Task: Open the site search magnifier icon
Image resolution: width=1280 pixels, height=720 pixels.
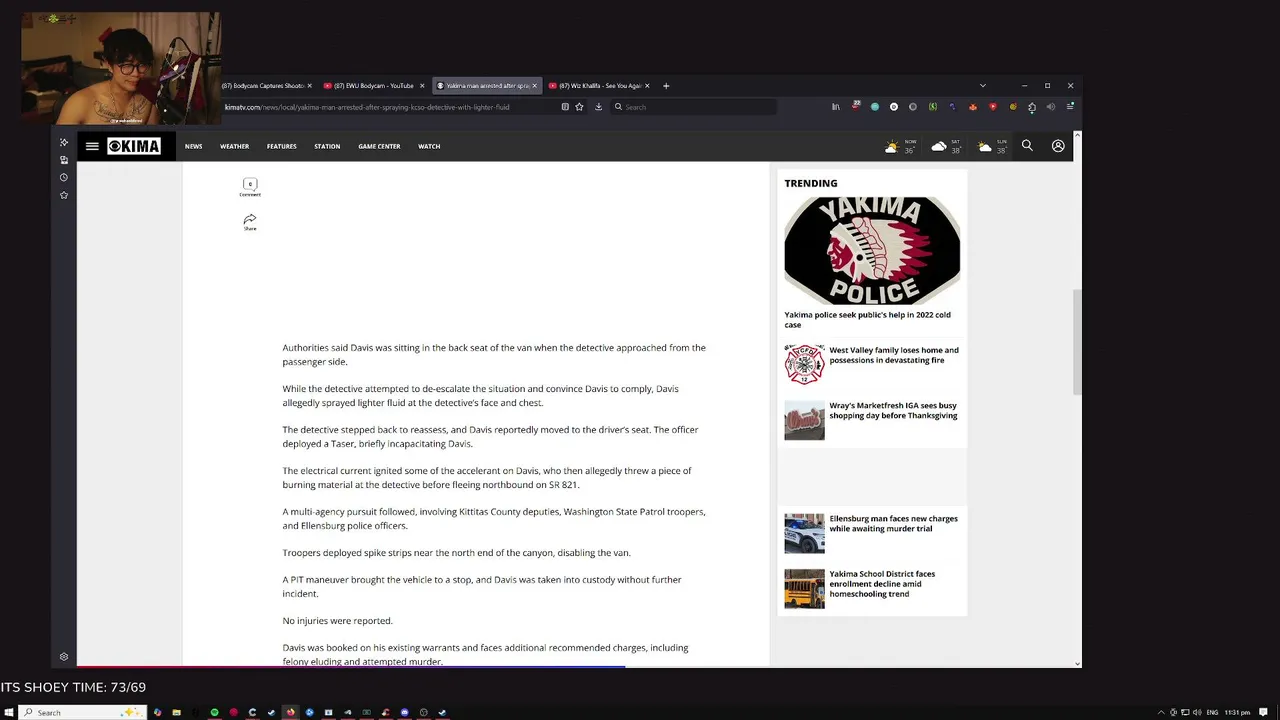Action: point(1027,146)
